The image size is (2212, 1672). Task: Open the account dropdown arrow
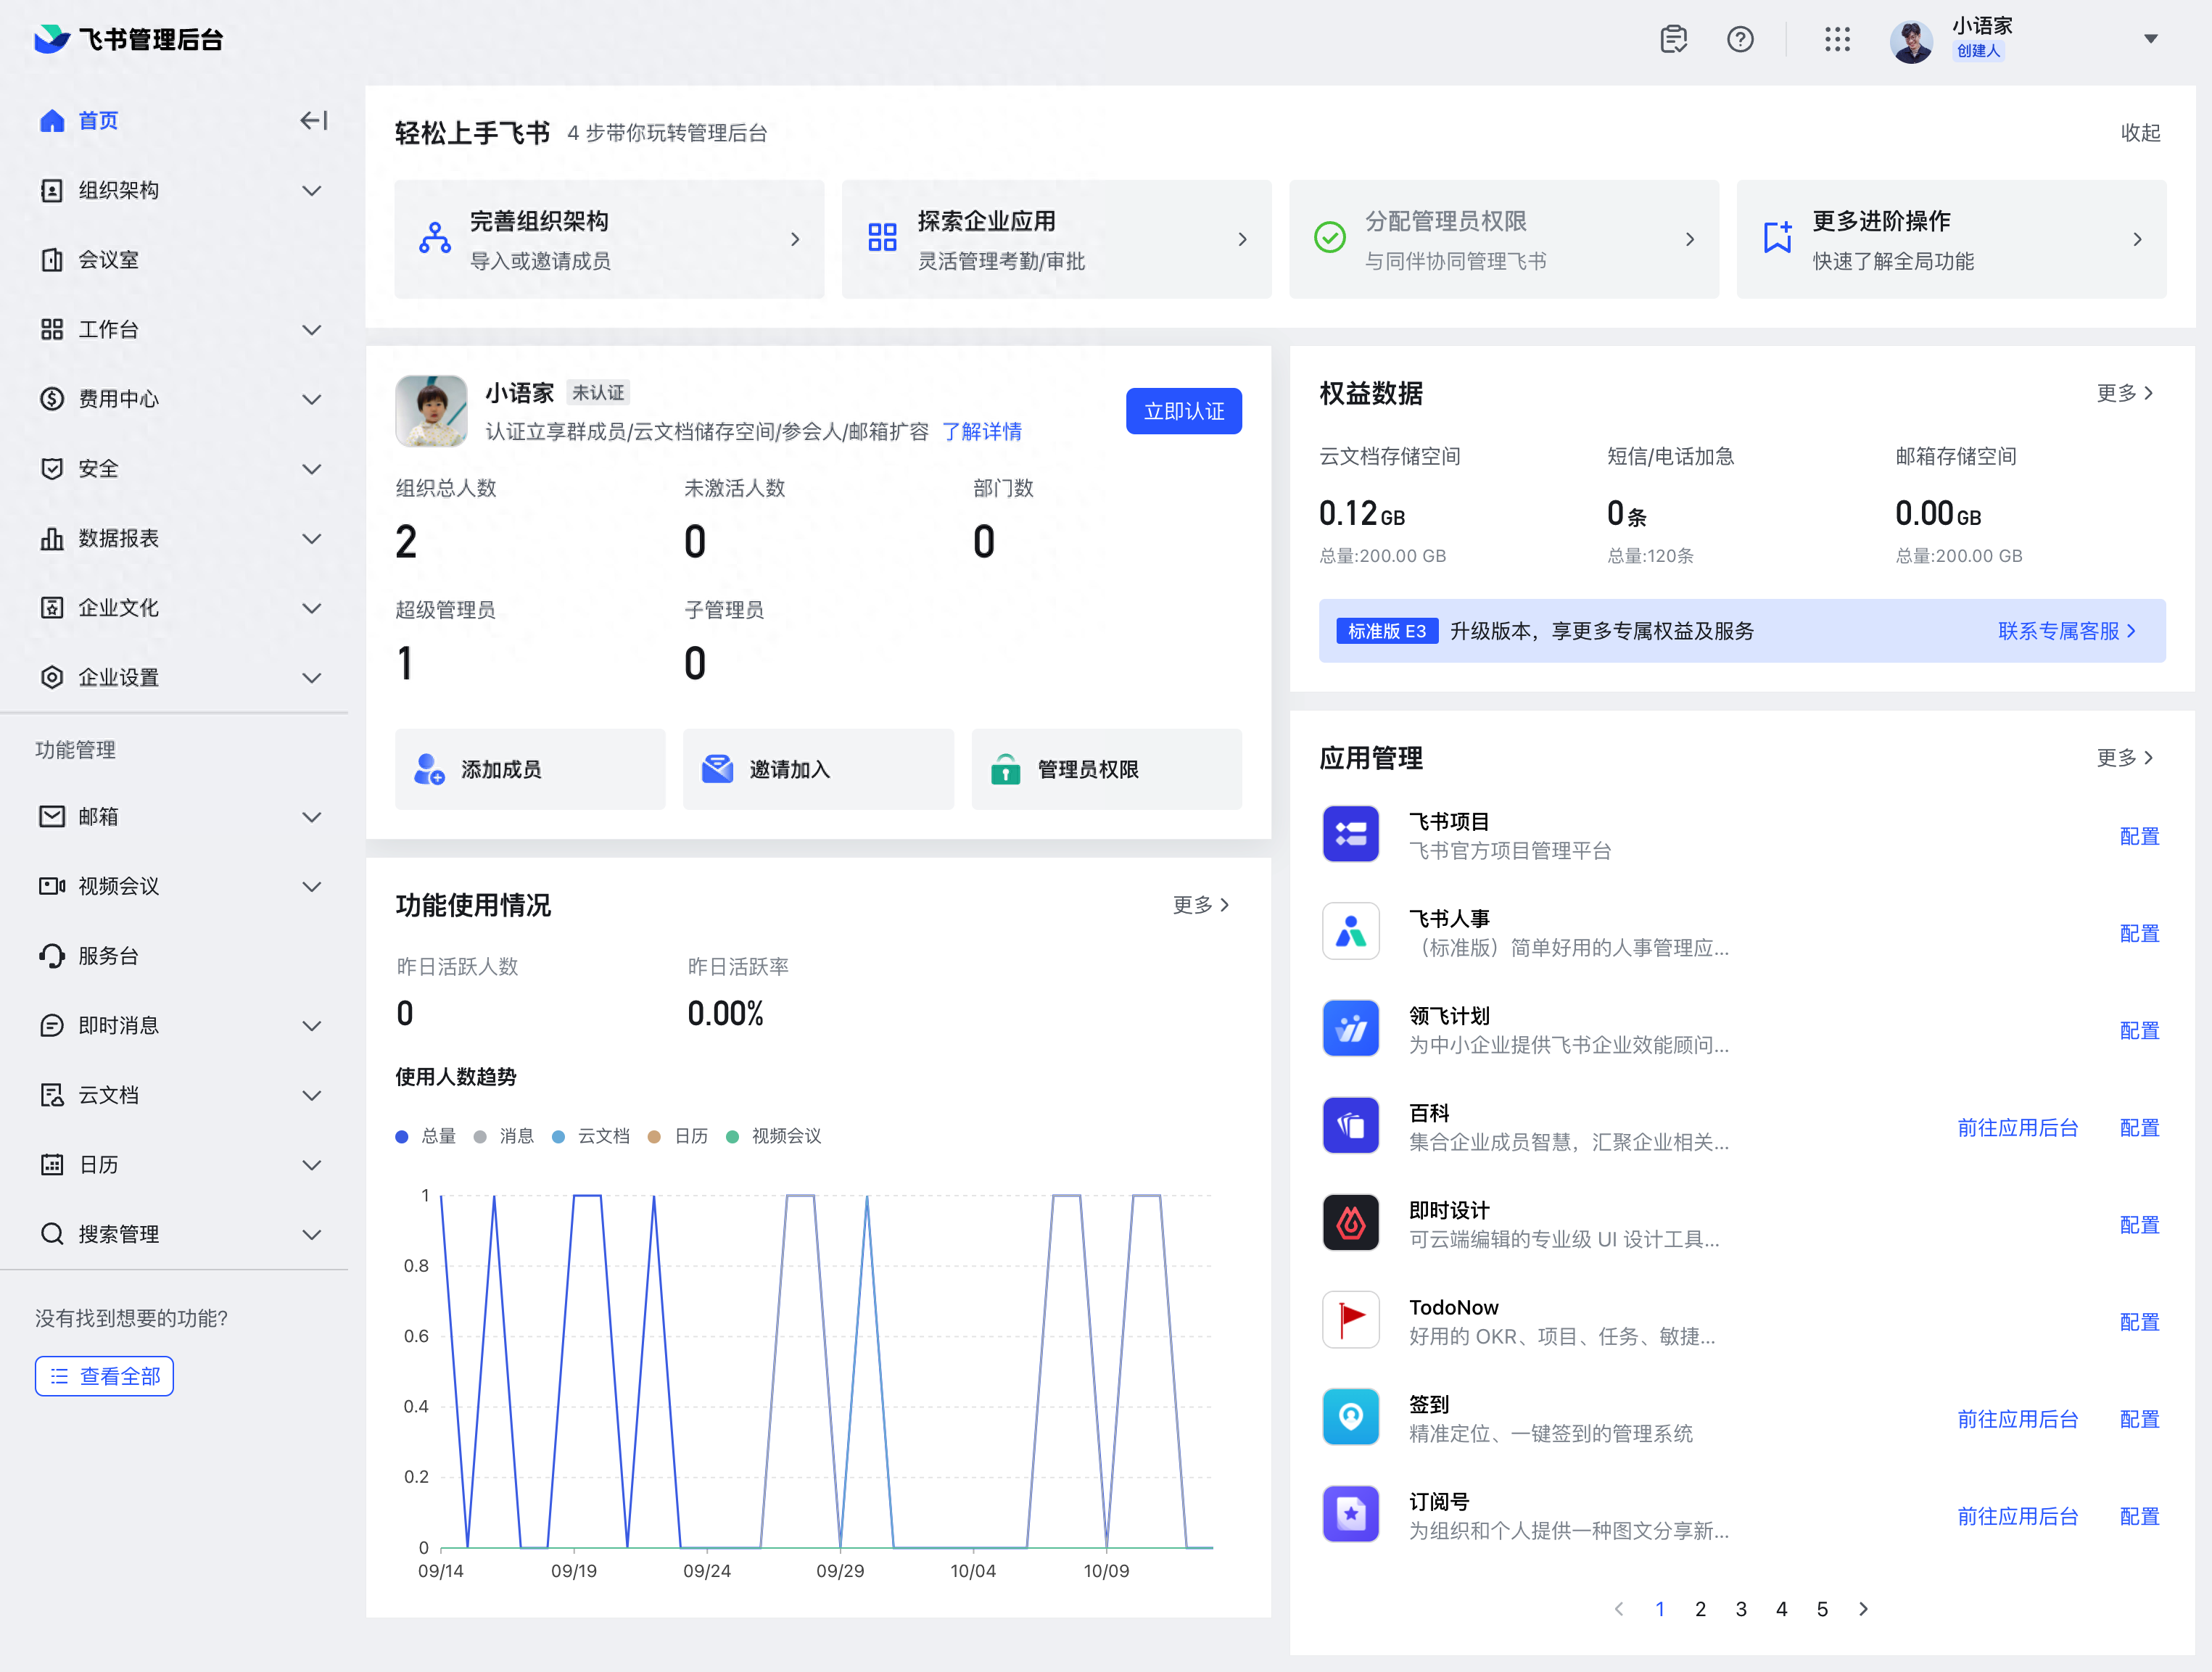2151,40
